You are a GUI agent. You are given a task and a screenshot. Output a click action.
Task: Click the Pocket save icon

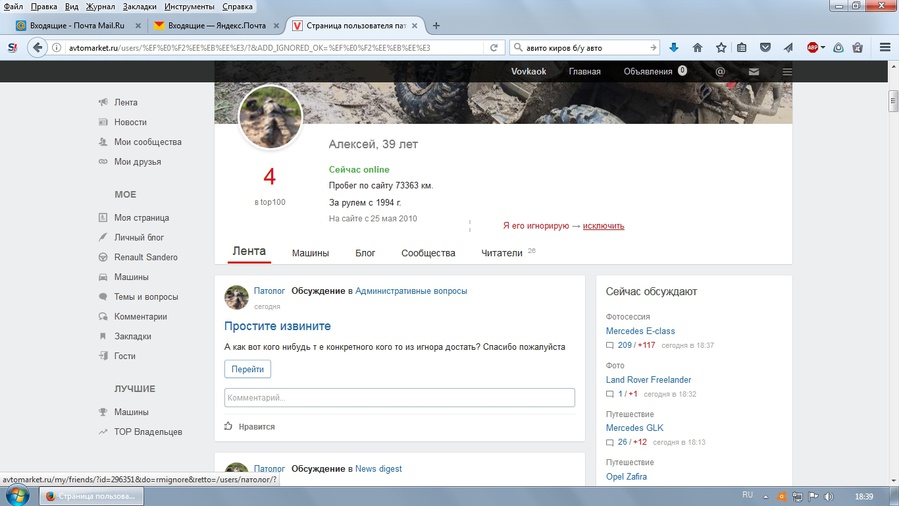pos(765,48)
